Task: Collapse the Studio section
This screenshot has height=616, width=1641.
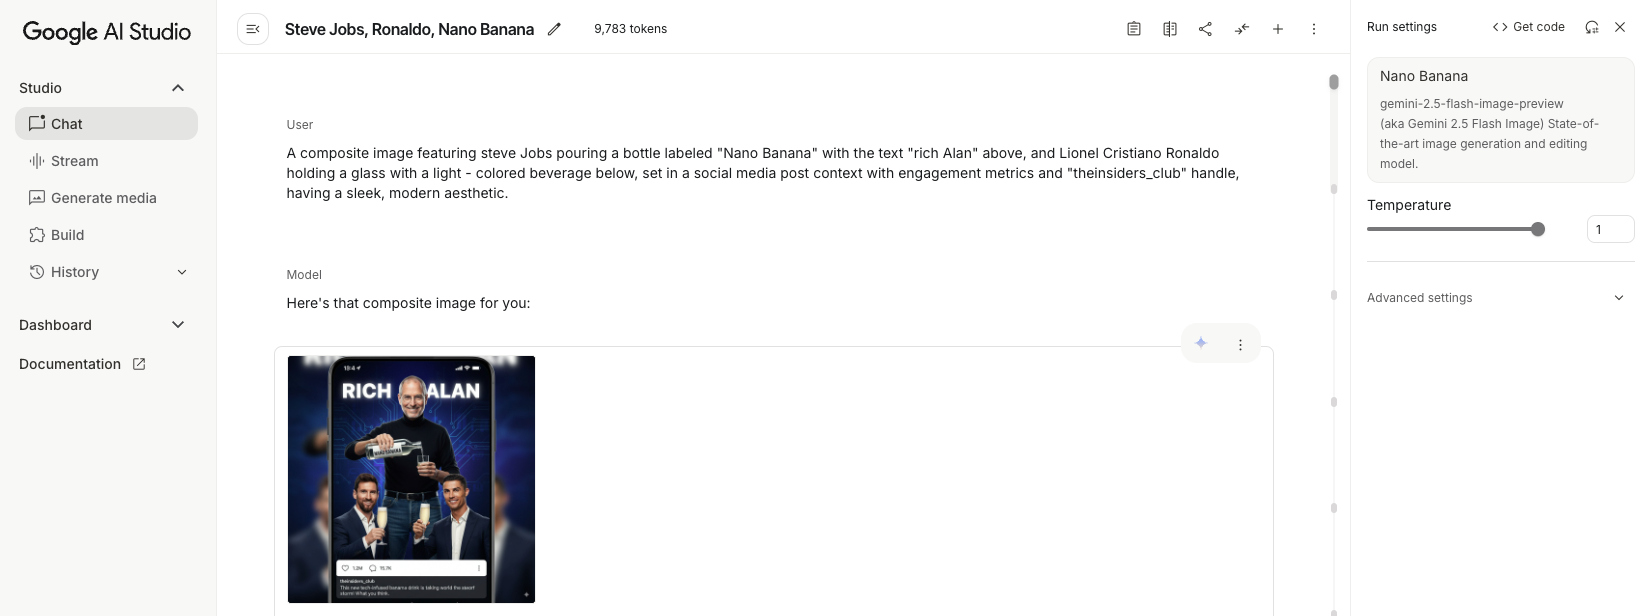Action: click(x=178, y=88)
